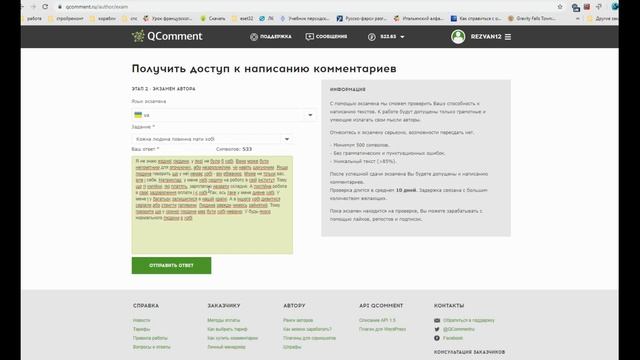Image resolution: width=640 pixels, height=360 pixels.
Task: Reload the page with the browser refresh icon
Action: coord(45,7)
